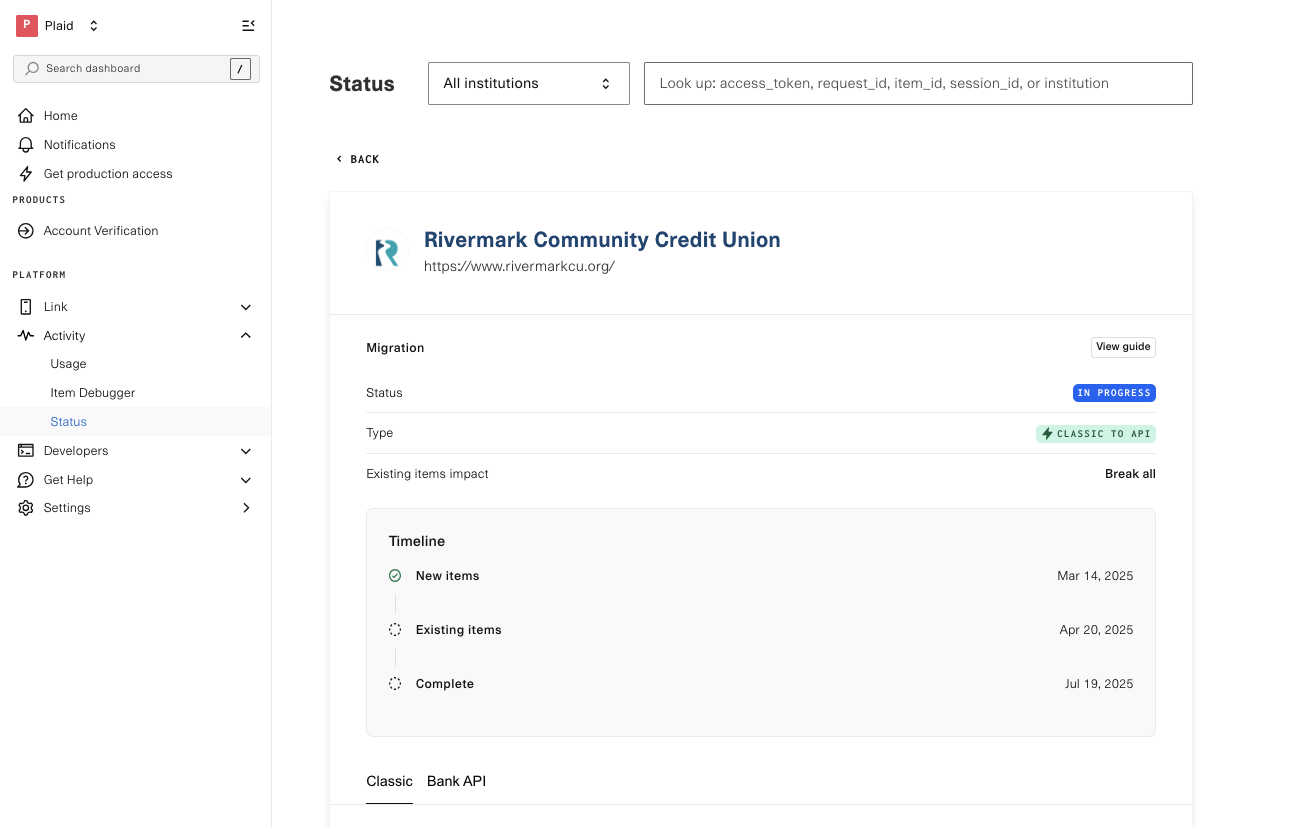
Task: Click the 'Mar 14, 2025' date
Action: point(1095,576)
